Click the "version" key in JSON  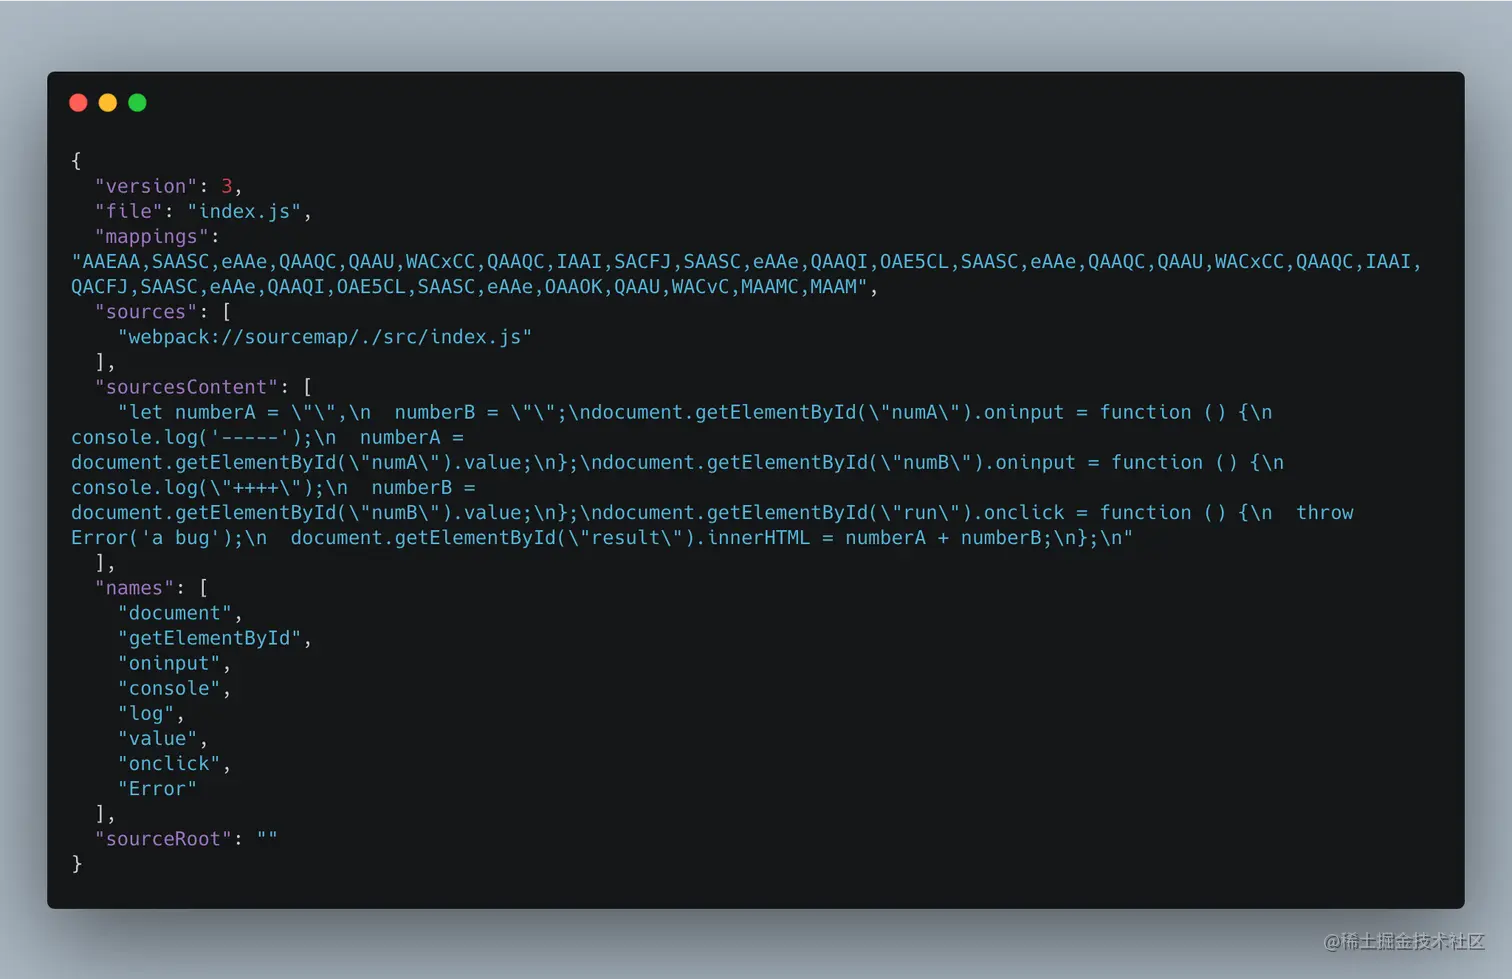146,186
